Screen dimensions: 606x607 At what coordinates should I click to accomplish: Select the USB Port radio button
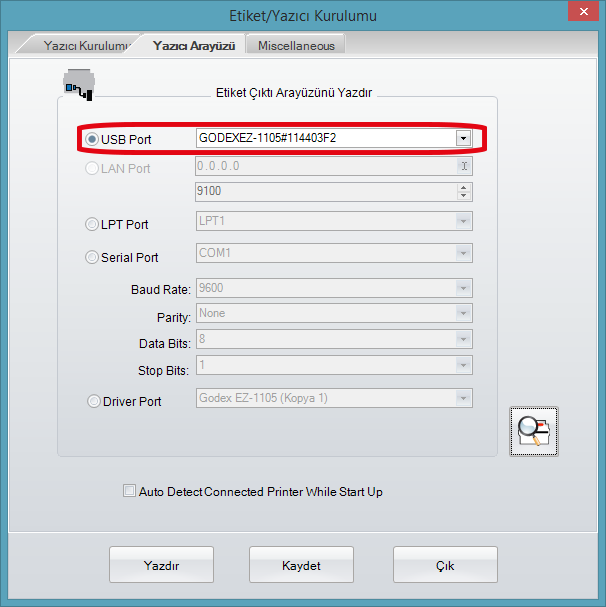pyautogui.click(x=92, y=138)
